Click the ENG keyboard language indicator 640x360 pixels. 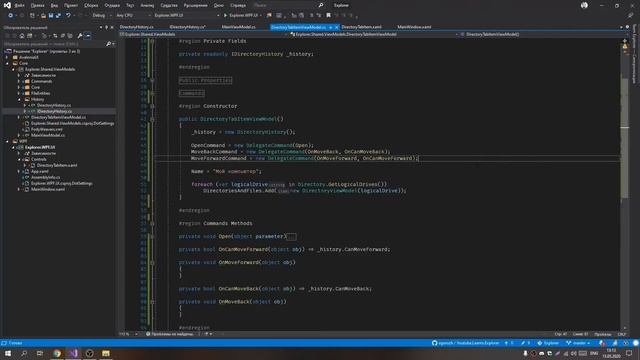(594, 353)
